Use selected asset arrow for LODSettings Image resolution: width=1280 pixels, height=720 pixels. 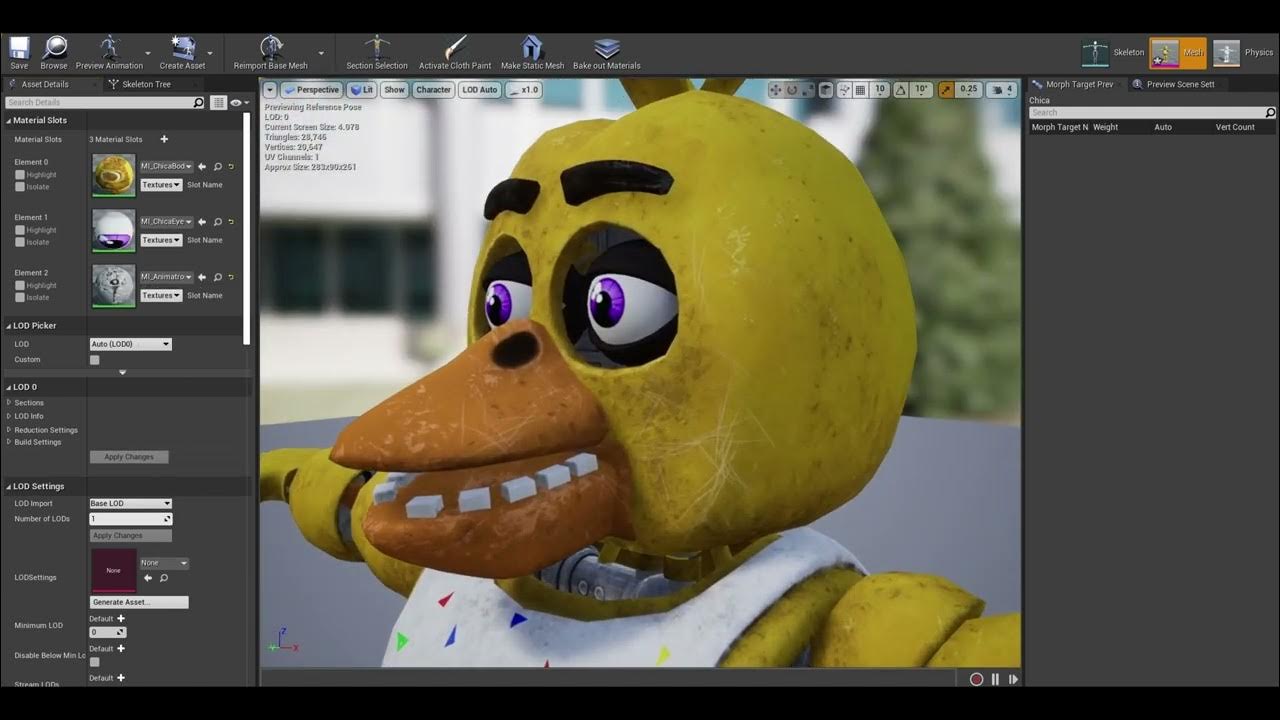(x=148, y=578)
